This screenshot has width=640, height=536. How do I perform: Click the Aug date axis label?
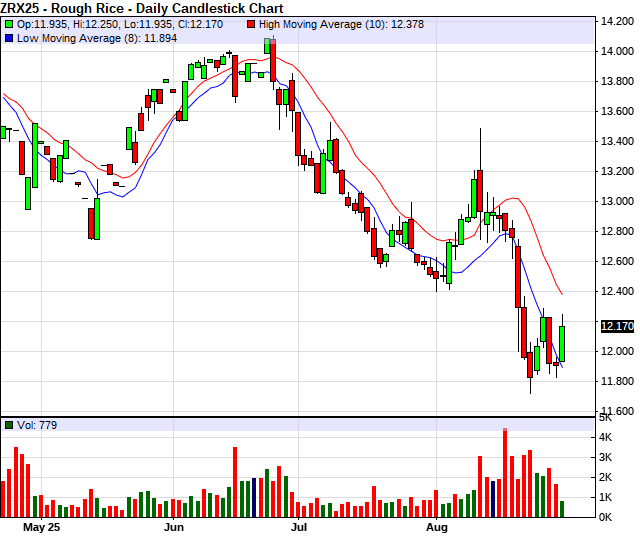(x=436, y=525)
